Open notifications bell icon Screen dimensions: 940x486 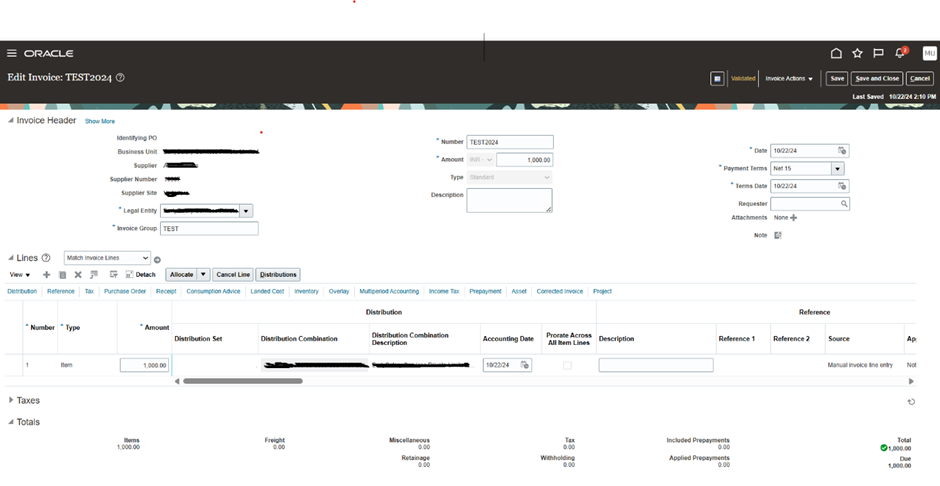[900, 54]
